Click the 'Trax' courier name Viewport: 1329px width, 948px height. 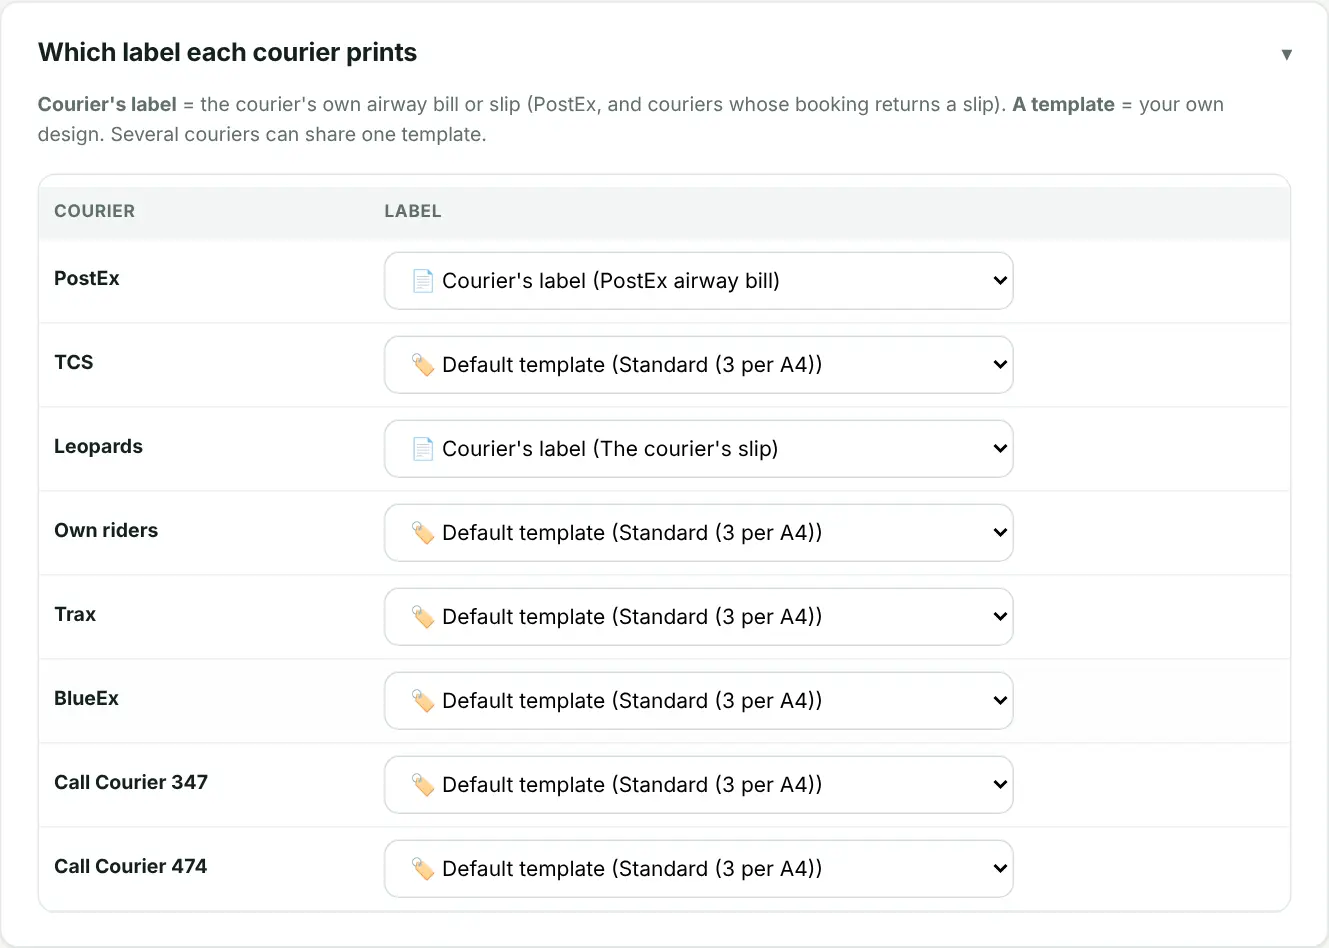(75, 615)
